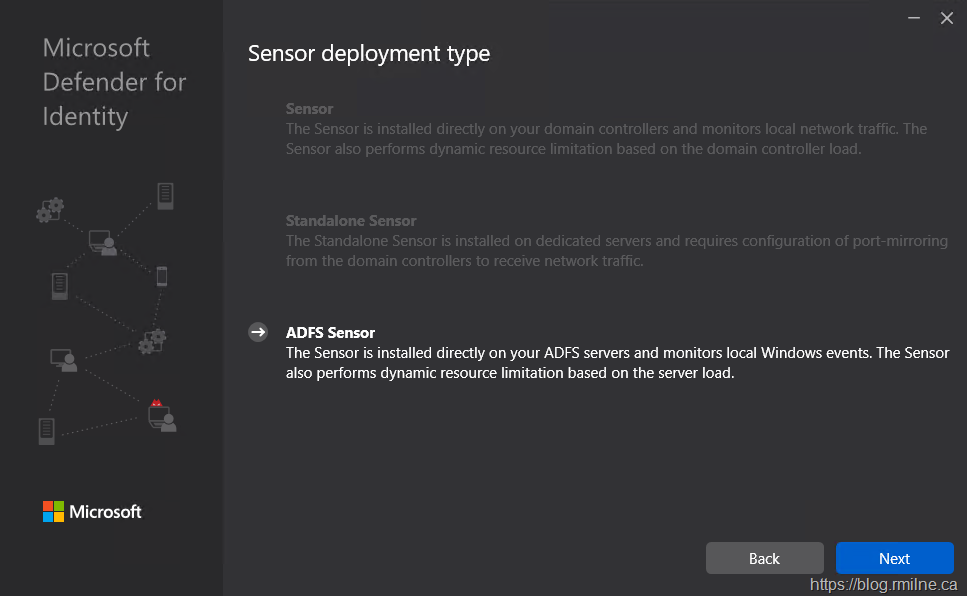Minimize the installer window

[913, 18]
